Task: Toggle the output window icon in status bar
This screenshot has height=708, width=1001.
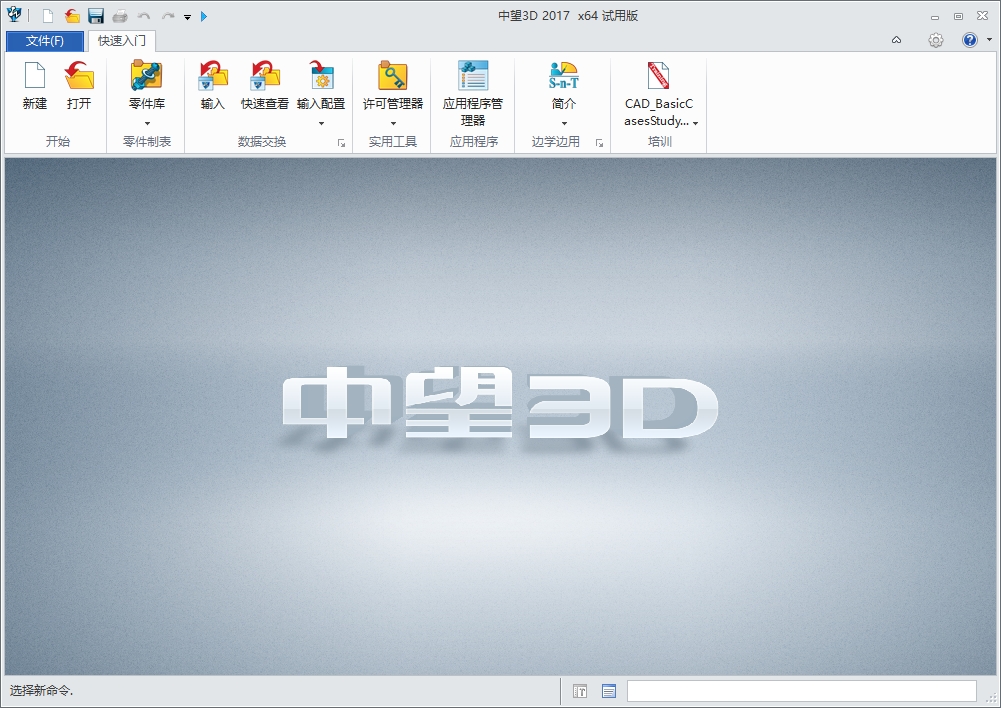Action: click(x=608, y=690)
